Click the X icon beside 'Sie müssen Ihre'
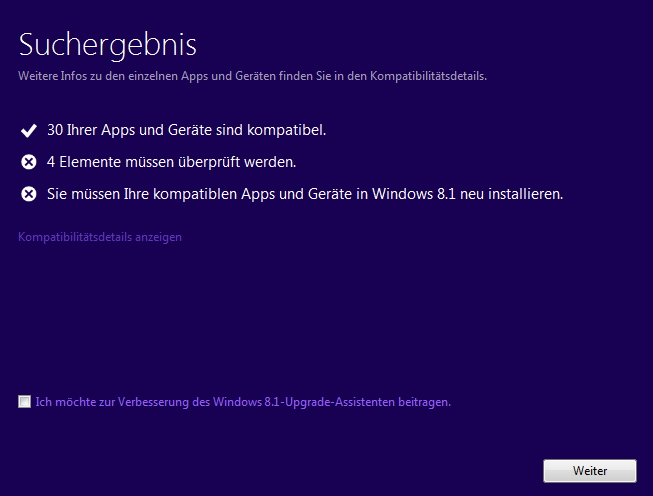 [29, 194]
